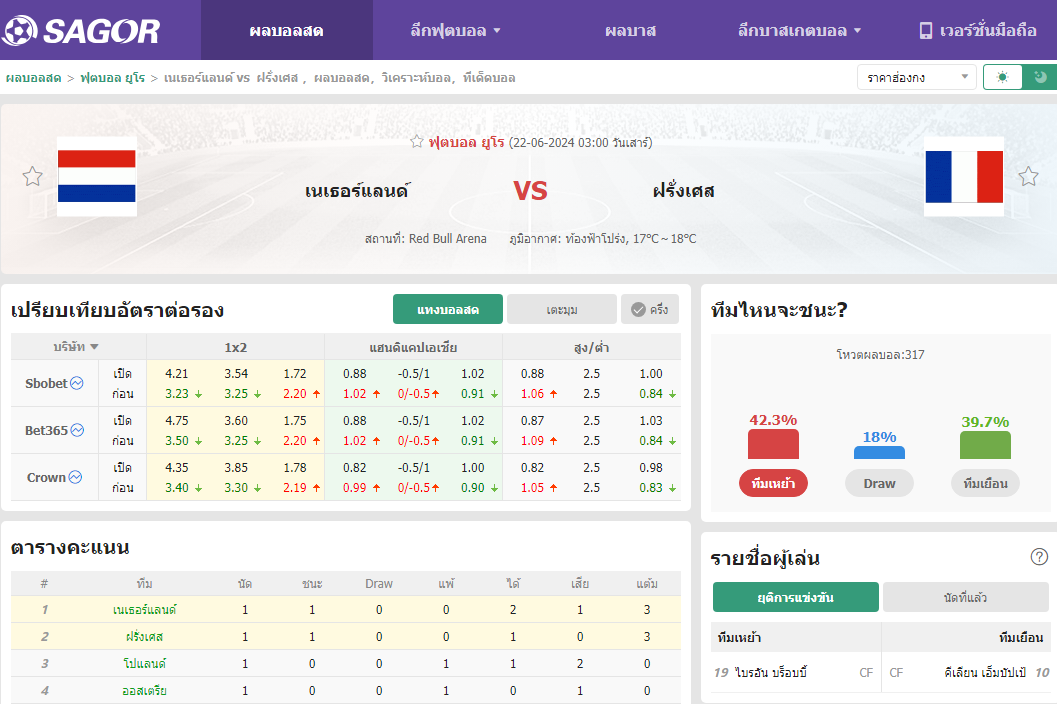
Task: Click Bet365 opening home odds 4.75
Action: [x=177, y=421]
